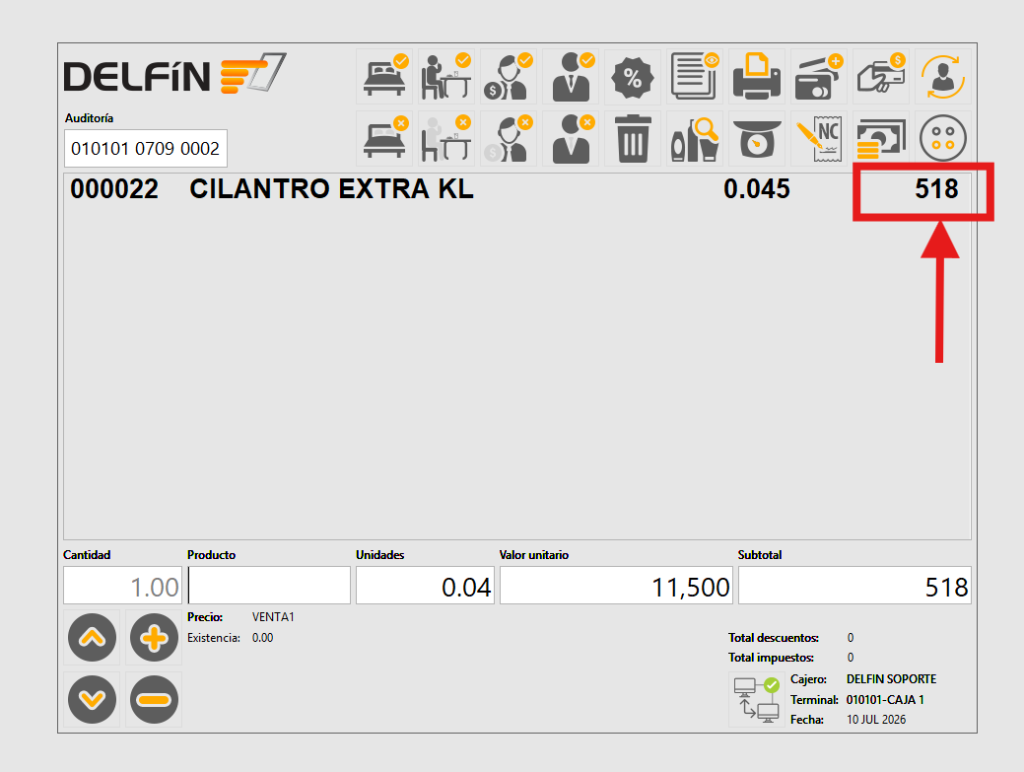Click the printer icon
Image resolution: width=1024 pixels, height=772 pixels.
pyautogui.click(x=757, y=77)
